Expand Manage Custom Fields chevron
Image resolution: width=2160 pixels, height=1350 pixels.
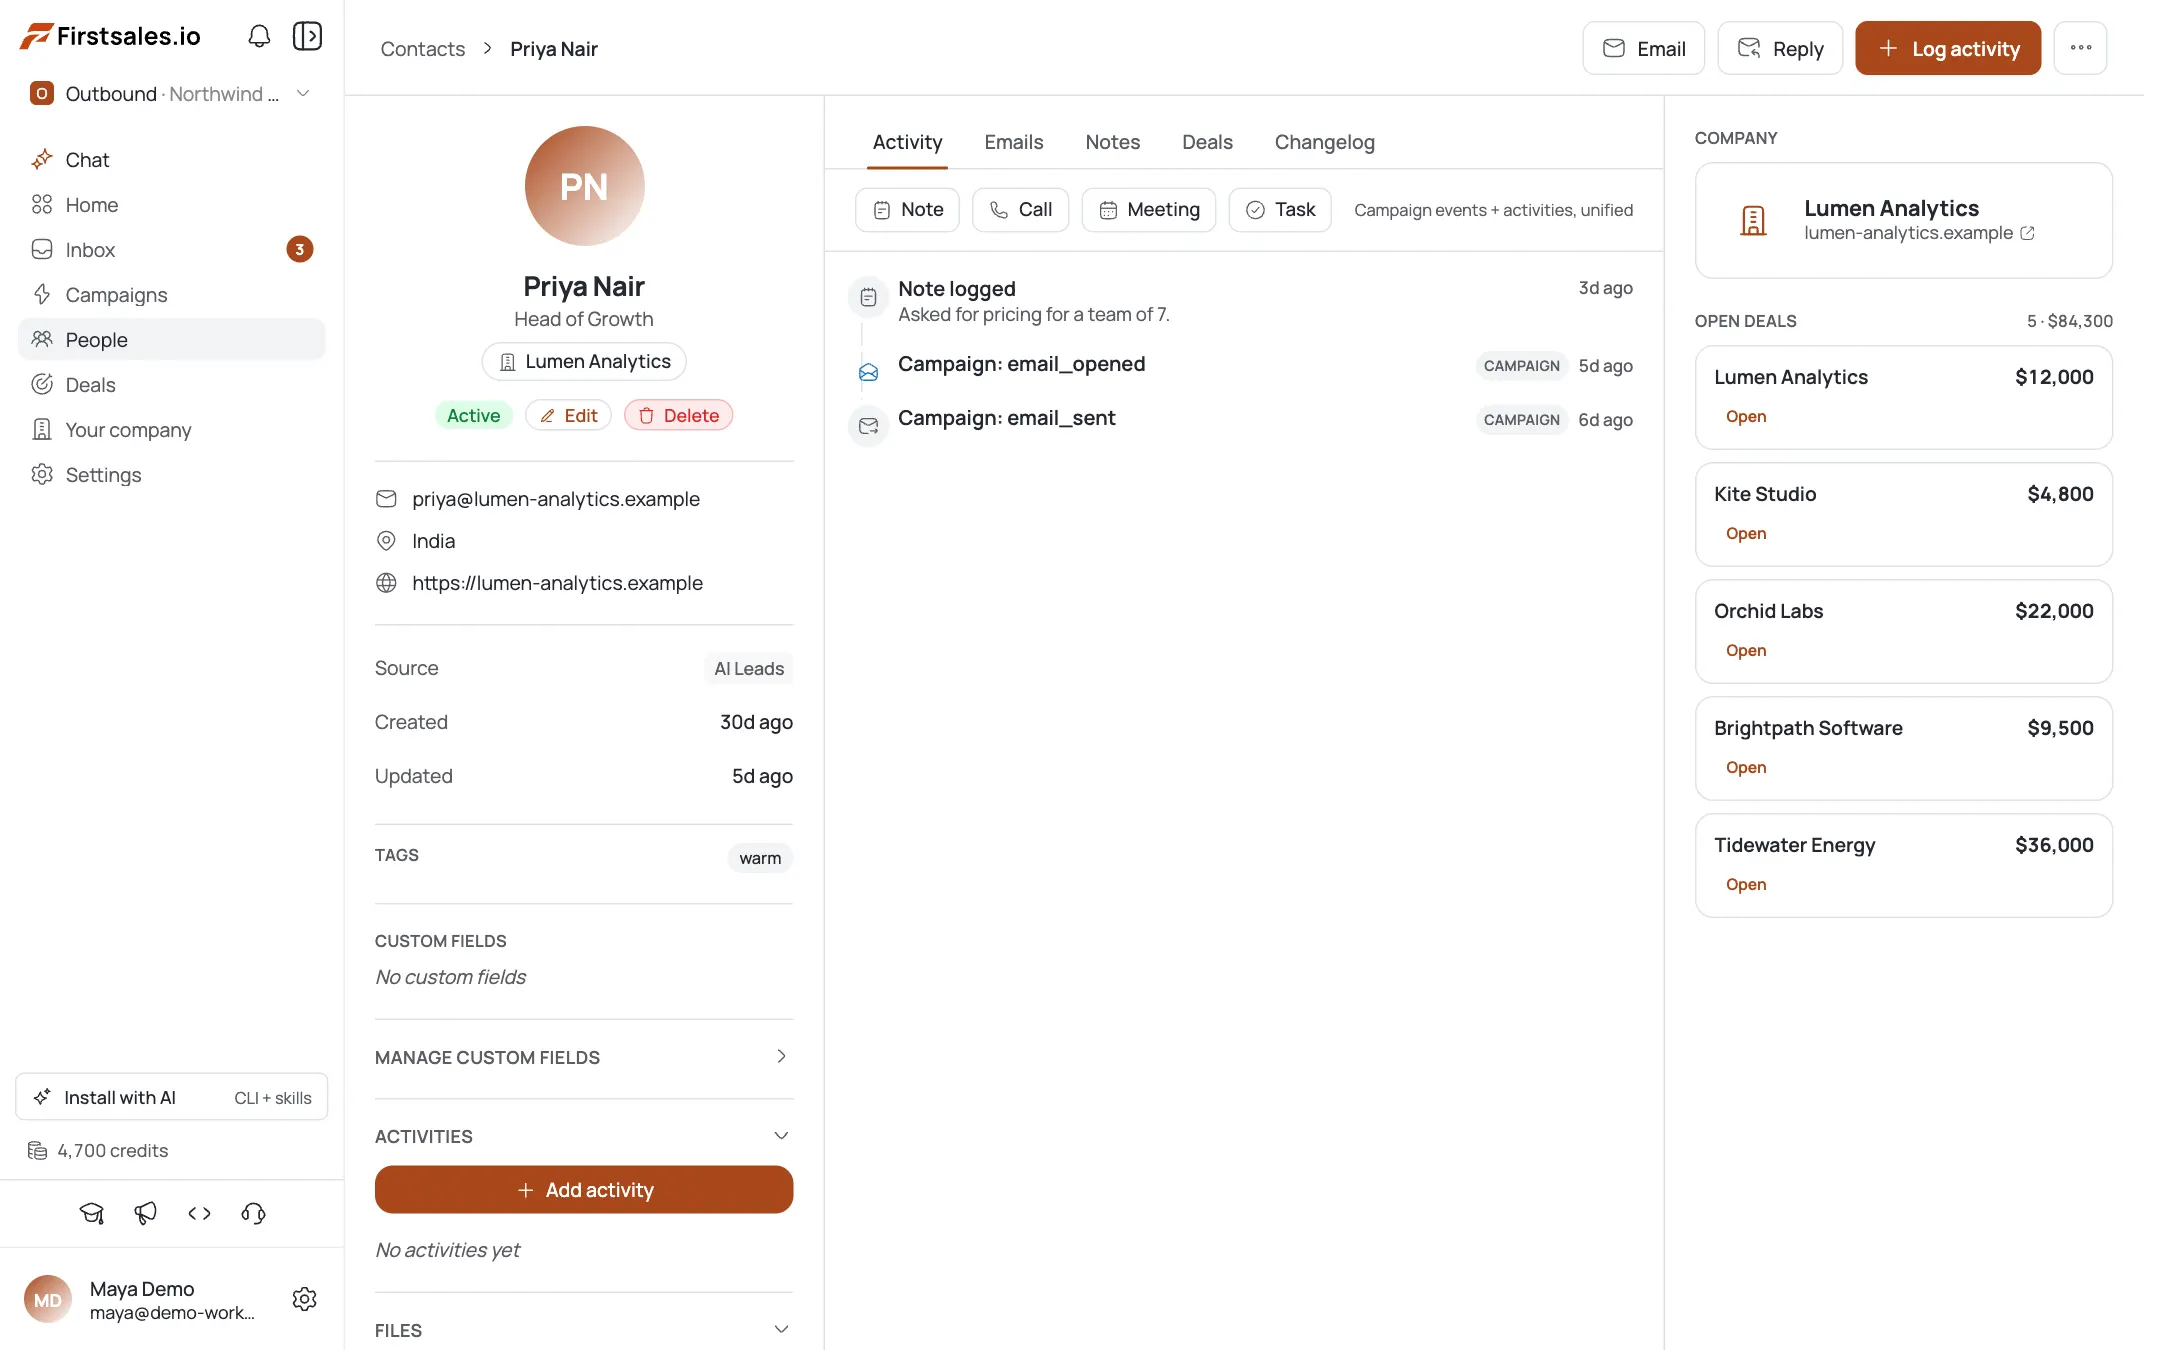coord(782,1057)
